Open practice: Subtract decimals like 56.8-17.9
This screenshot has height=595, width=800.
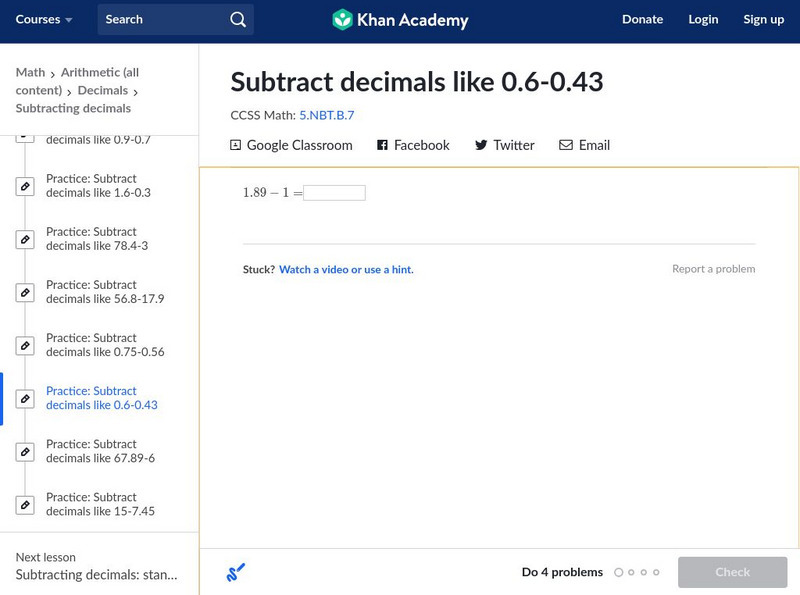(x=104, y=292)
